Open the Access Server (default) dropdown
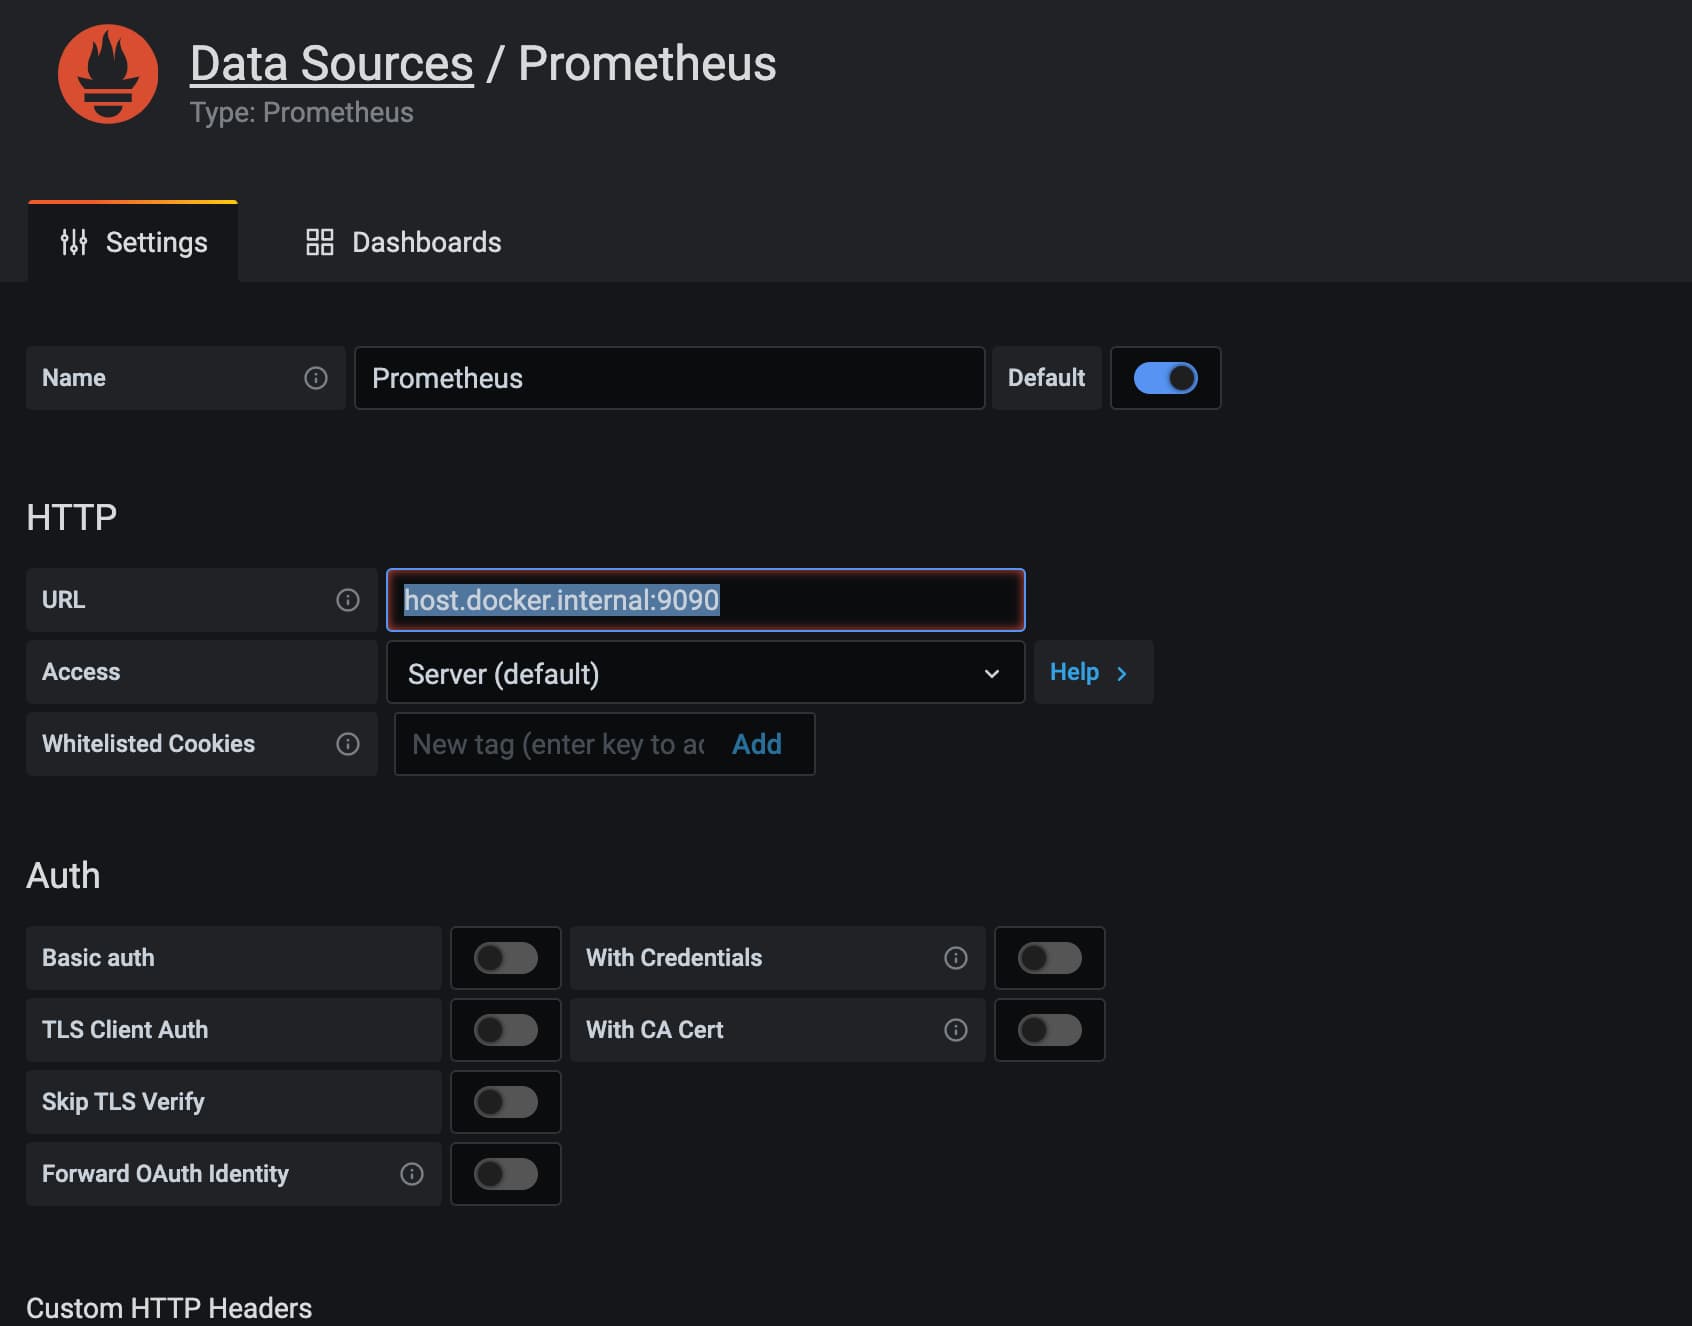Image resolution: width=1692 pixels, height=1326 pixels. click(706, 673)
